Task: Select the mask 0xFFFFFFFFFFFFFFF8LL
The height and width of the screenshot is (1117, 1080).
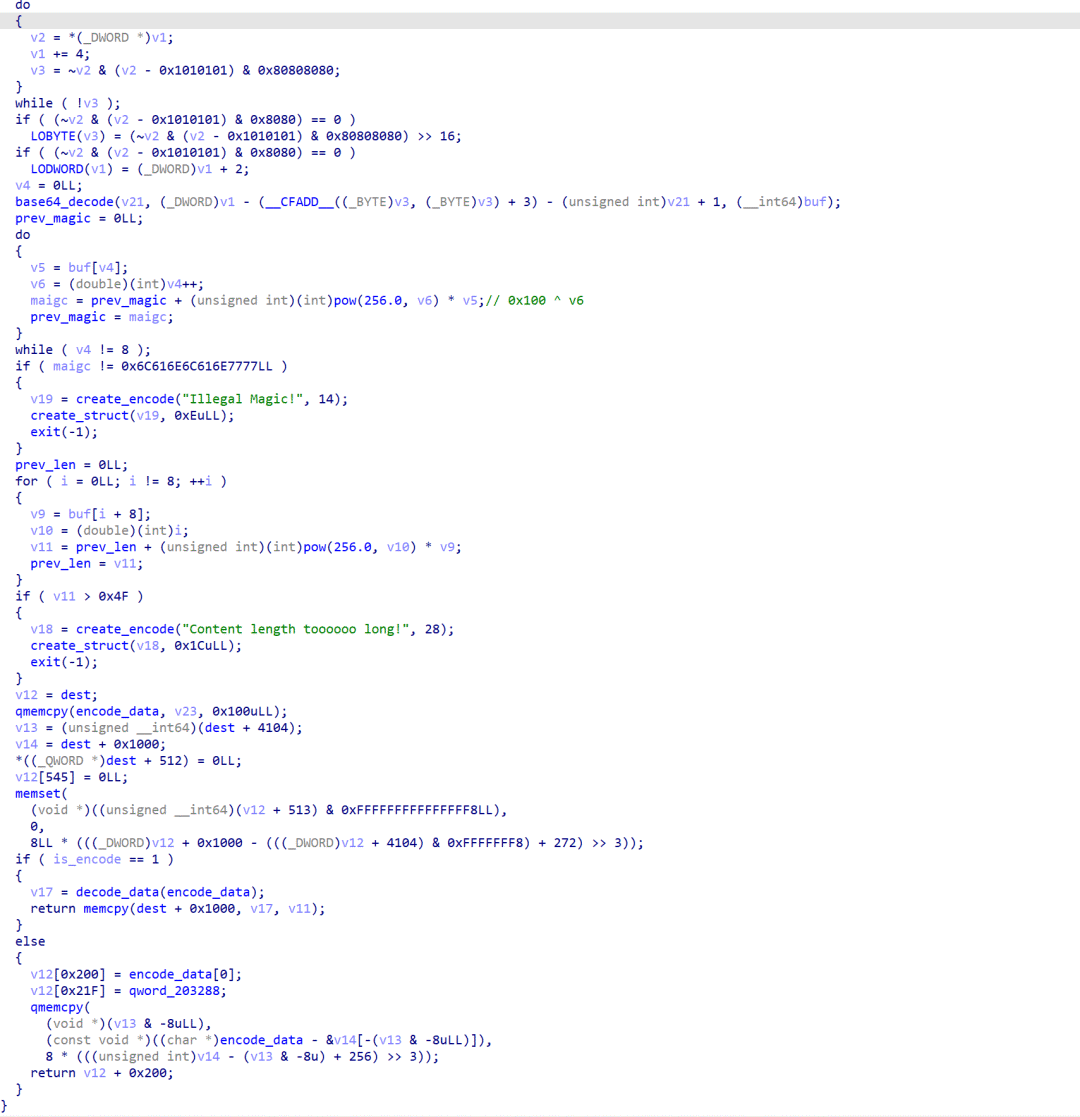Action: pyautogui.click(x=417, y=810)
